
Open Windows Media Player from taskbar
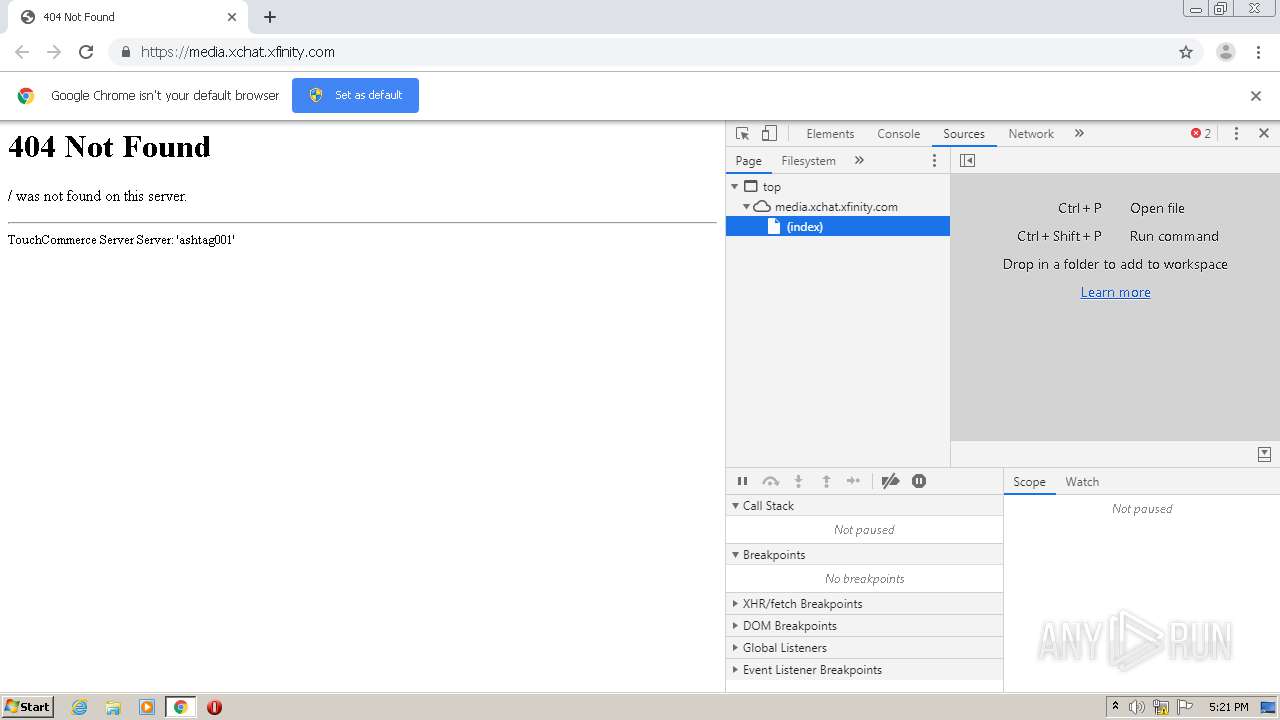point(147,707)
